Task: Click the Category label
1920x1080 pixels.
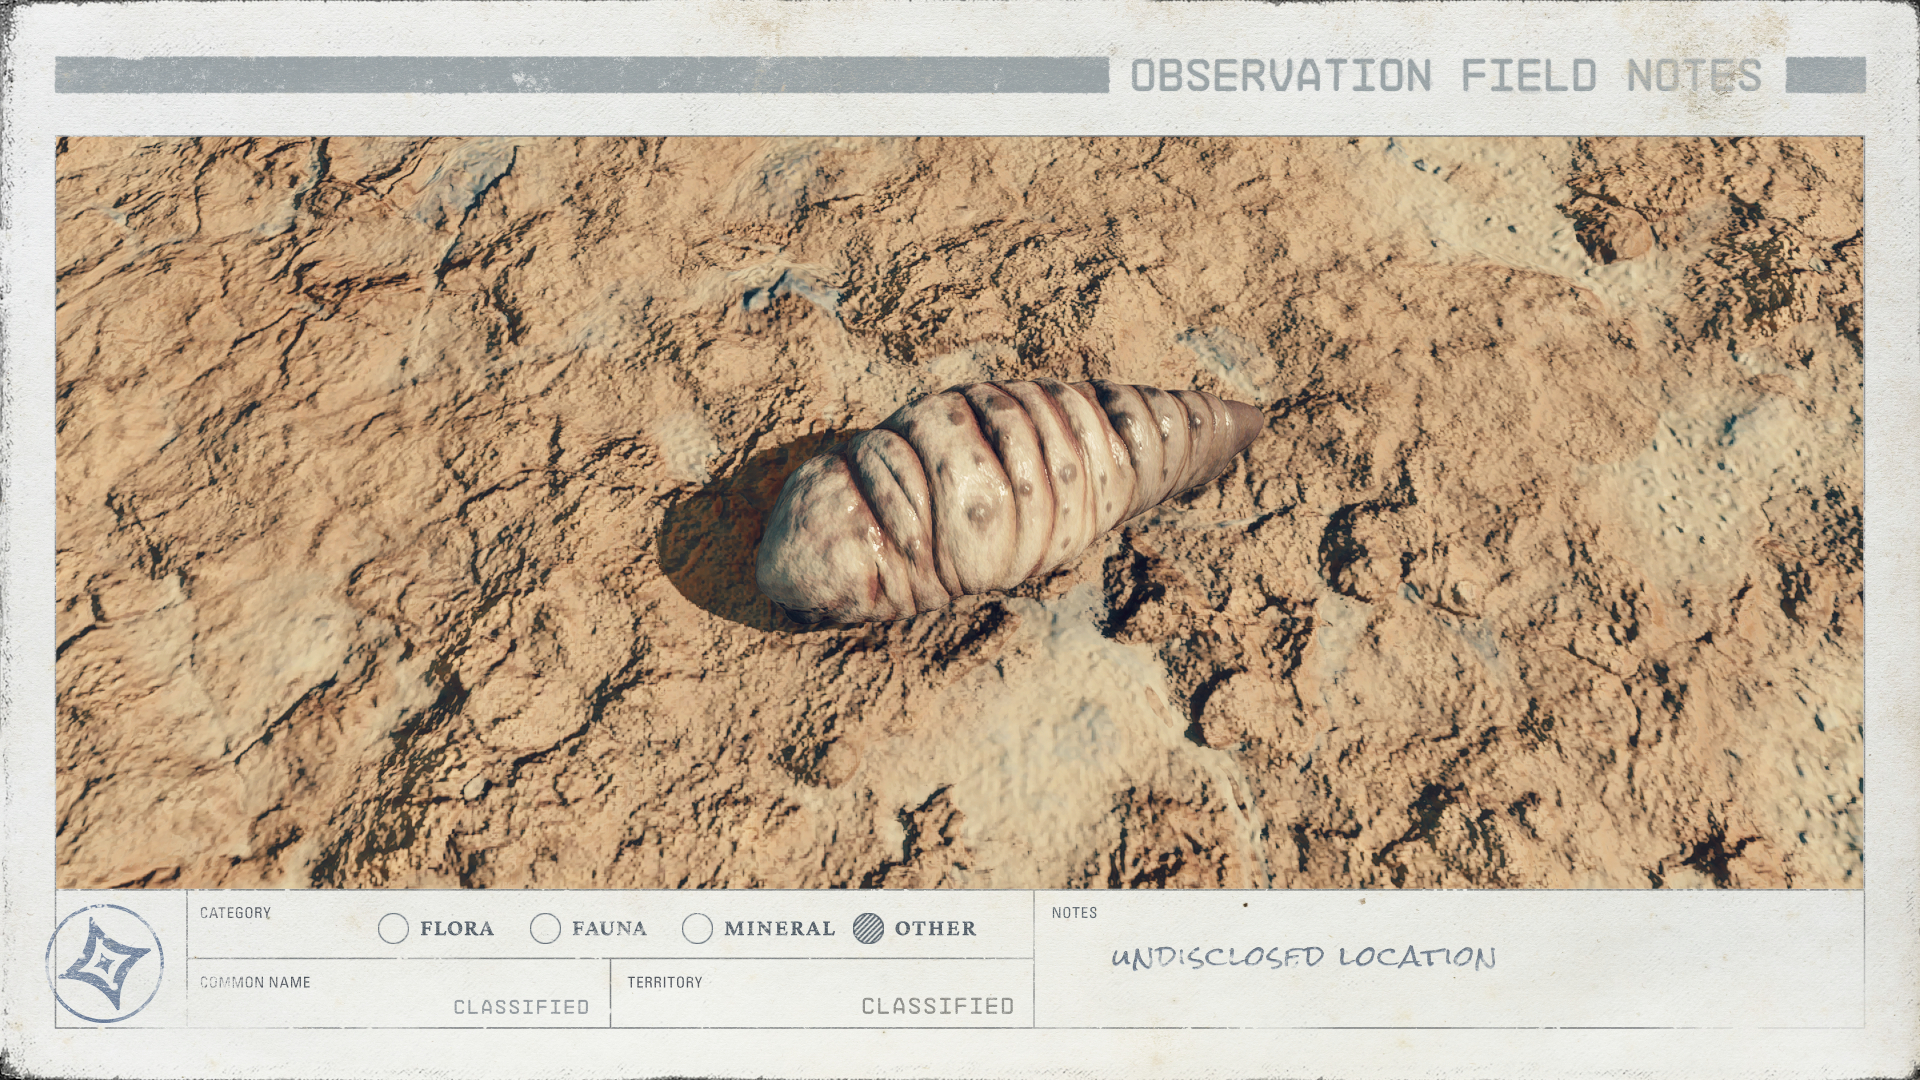Action: [x=235, y=913]
